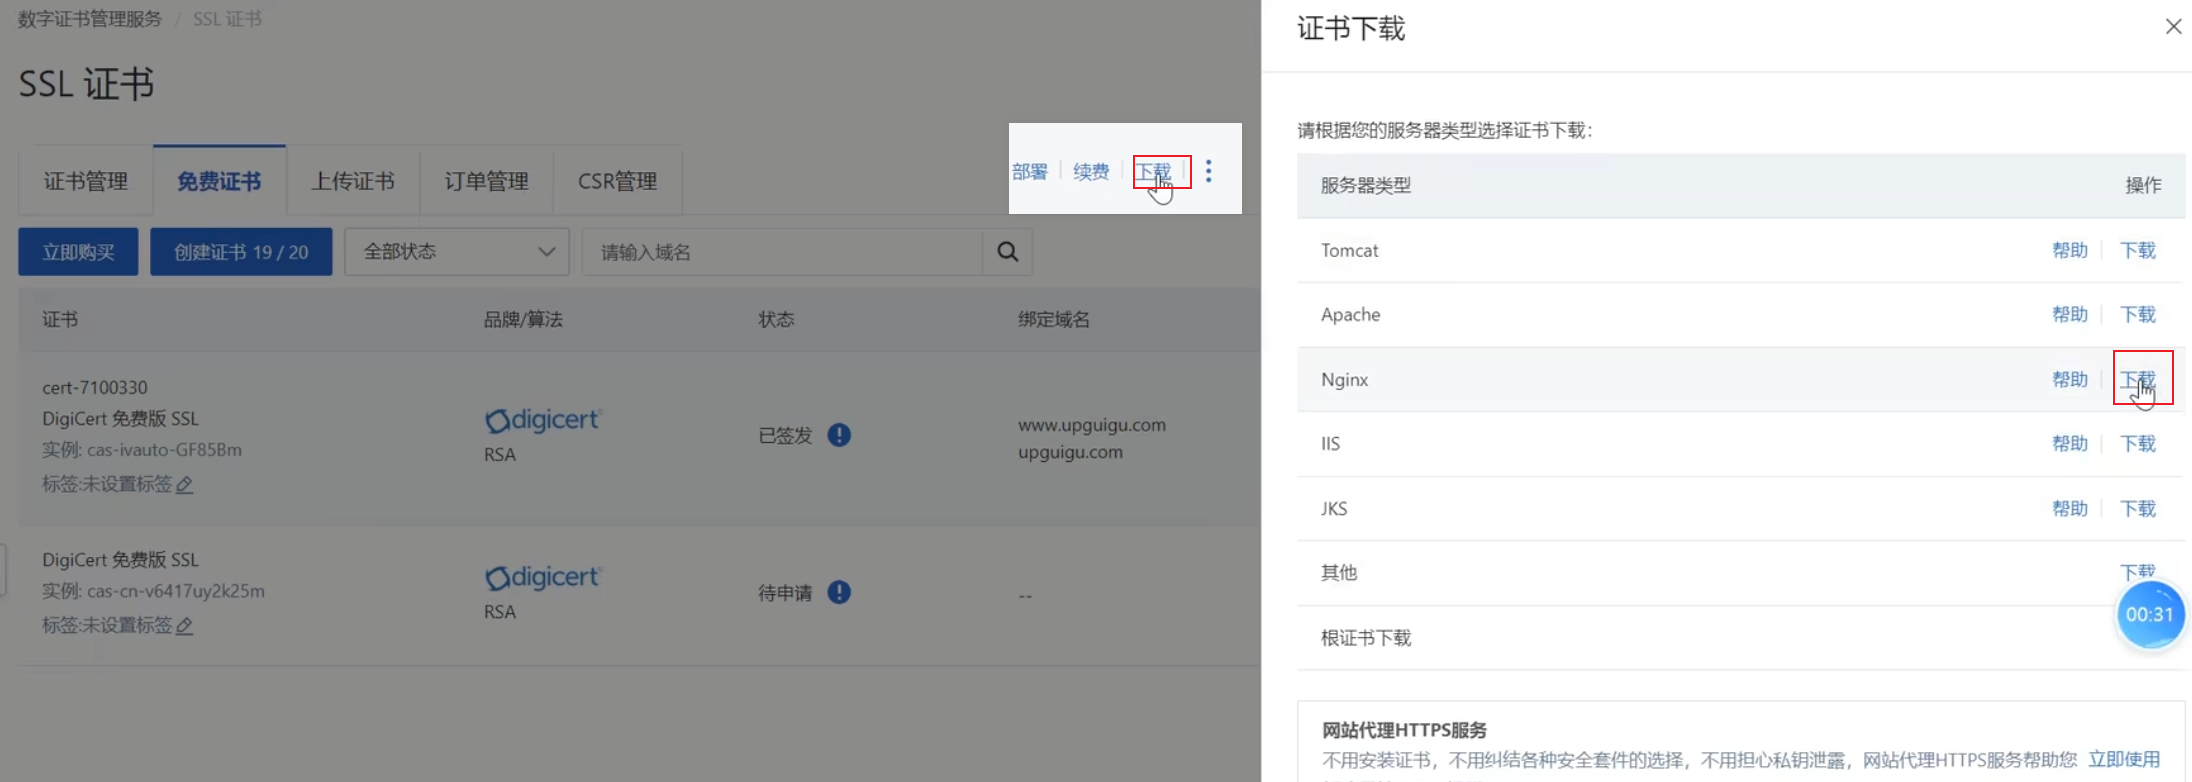Download the Apache certificate
This screenshot has width=2192, height=782.
[x=2138, y=314]
